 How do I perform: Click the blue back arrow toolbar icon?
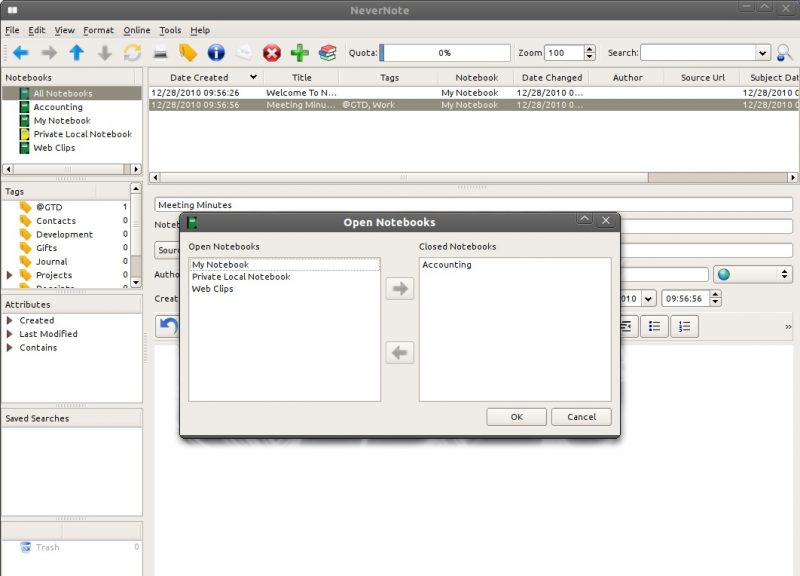point(20,53)
